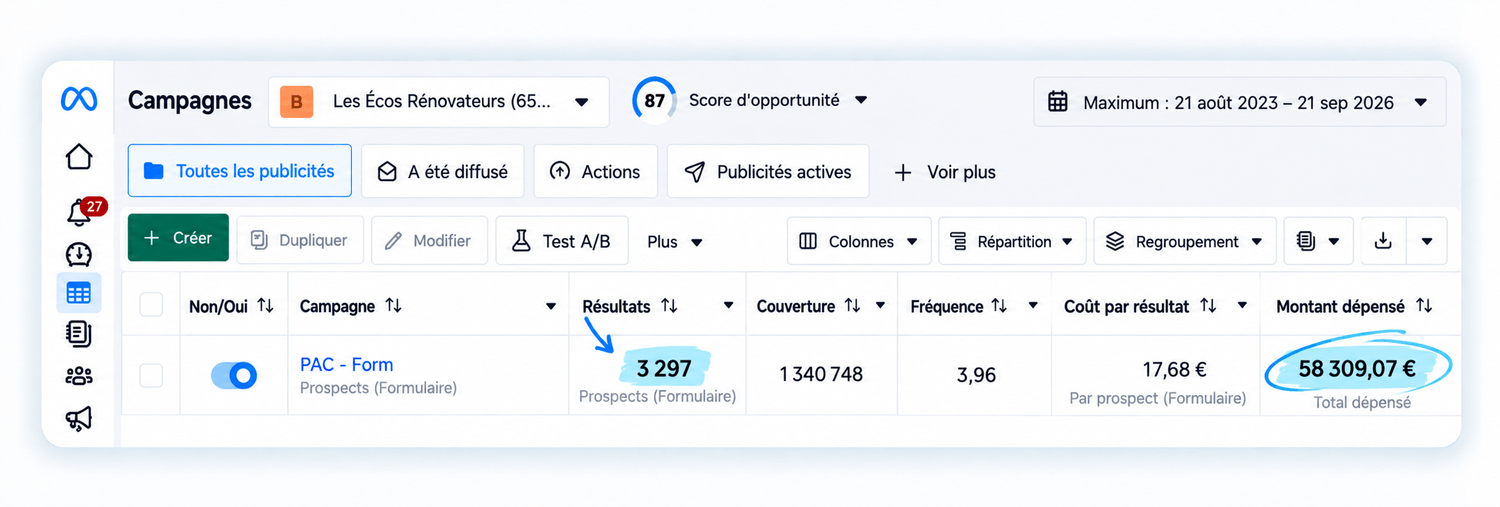Click the export download icon
Viewport: 1500px width, 507px height.
pyautogui.click(x=1383, y=241)
